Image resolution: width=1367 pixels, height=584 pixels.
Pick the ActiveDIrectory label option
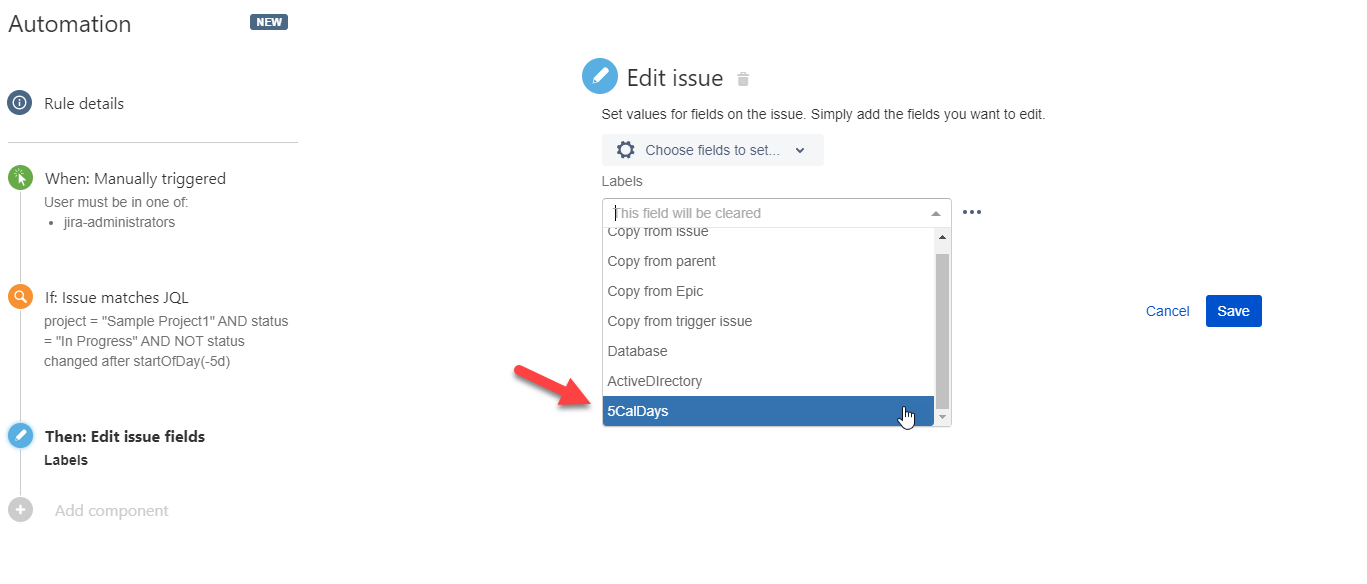[768, 381]
